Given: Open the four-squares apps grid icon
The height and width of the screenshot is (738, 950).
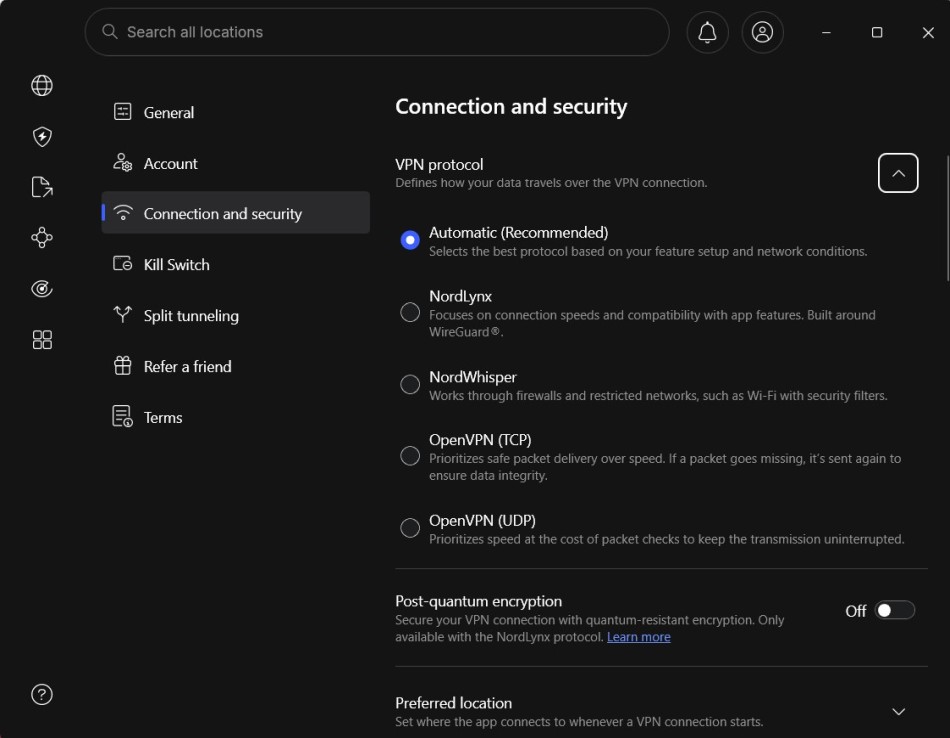Looking at the screenshot, I should point(42,339).
